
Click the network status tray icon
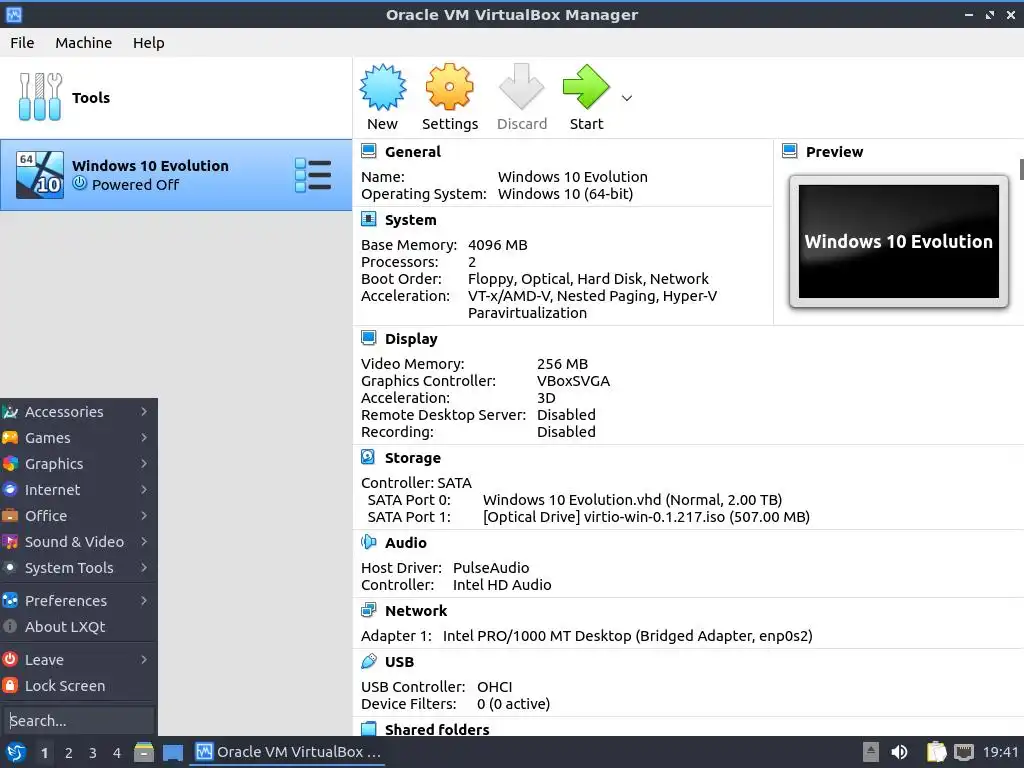coord(964,752)
